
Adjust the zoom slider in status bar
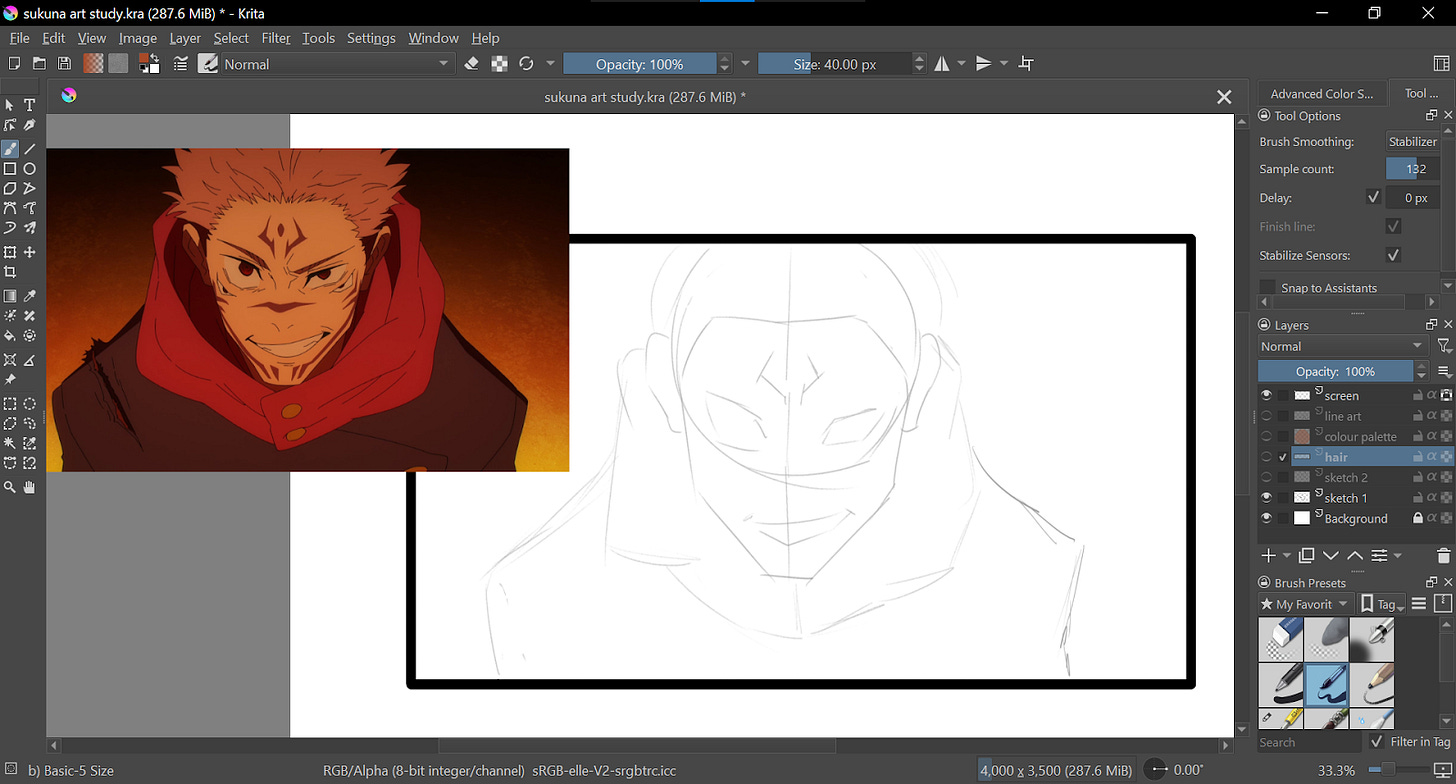[1401, 770]
